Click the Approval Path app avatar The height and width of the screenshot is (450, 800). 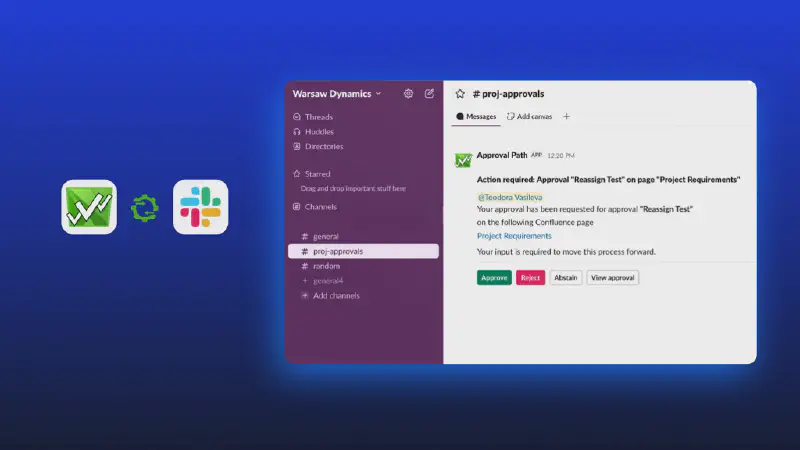tap(463, 160)
